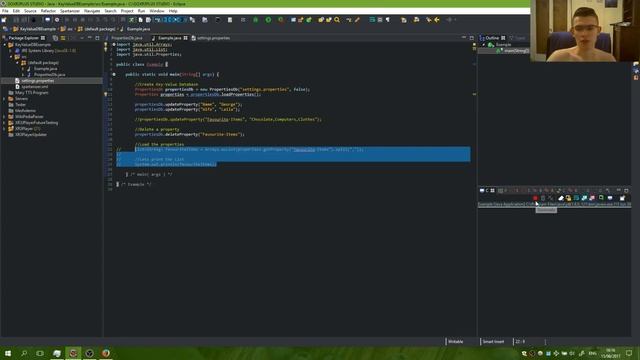640x360 pixels.
Task: Expand the WikiPediaParser project
Action: point(5,117)
